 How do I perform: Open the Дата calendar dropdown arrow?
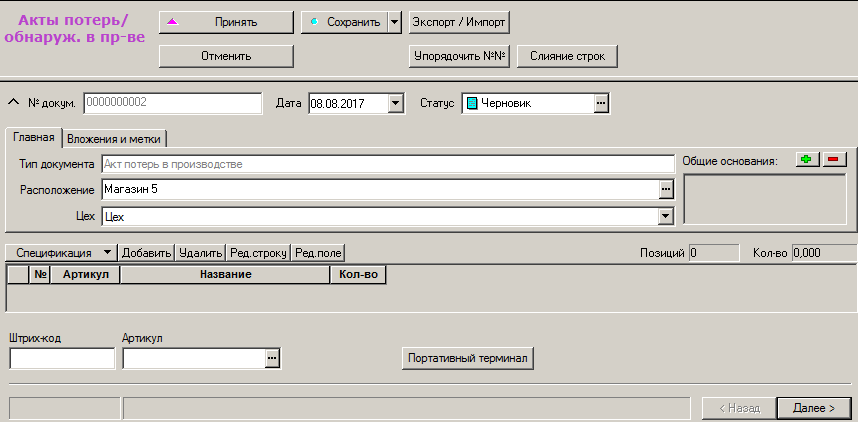396,103
